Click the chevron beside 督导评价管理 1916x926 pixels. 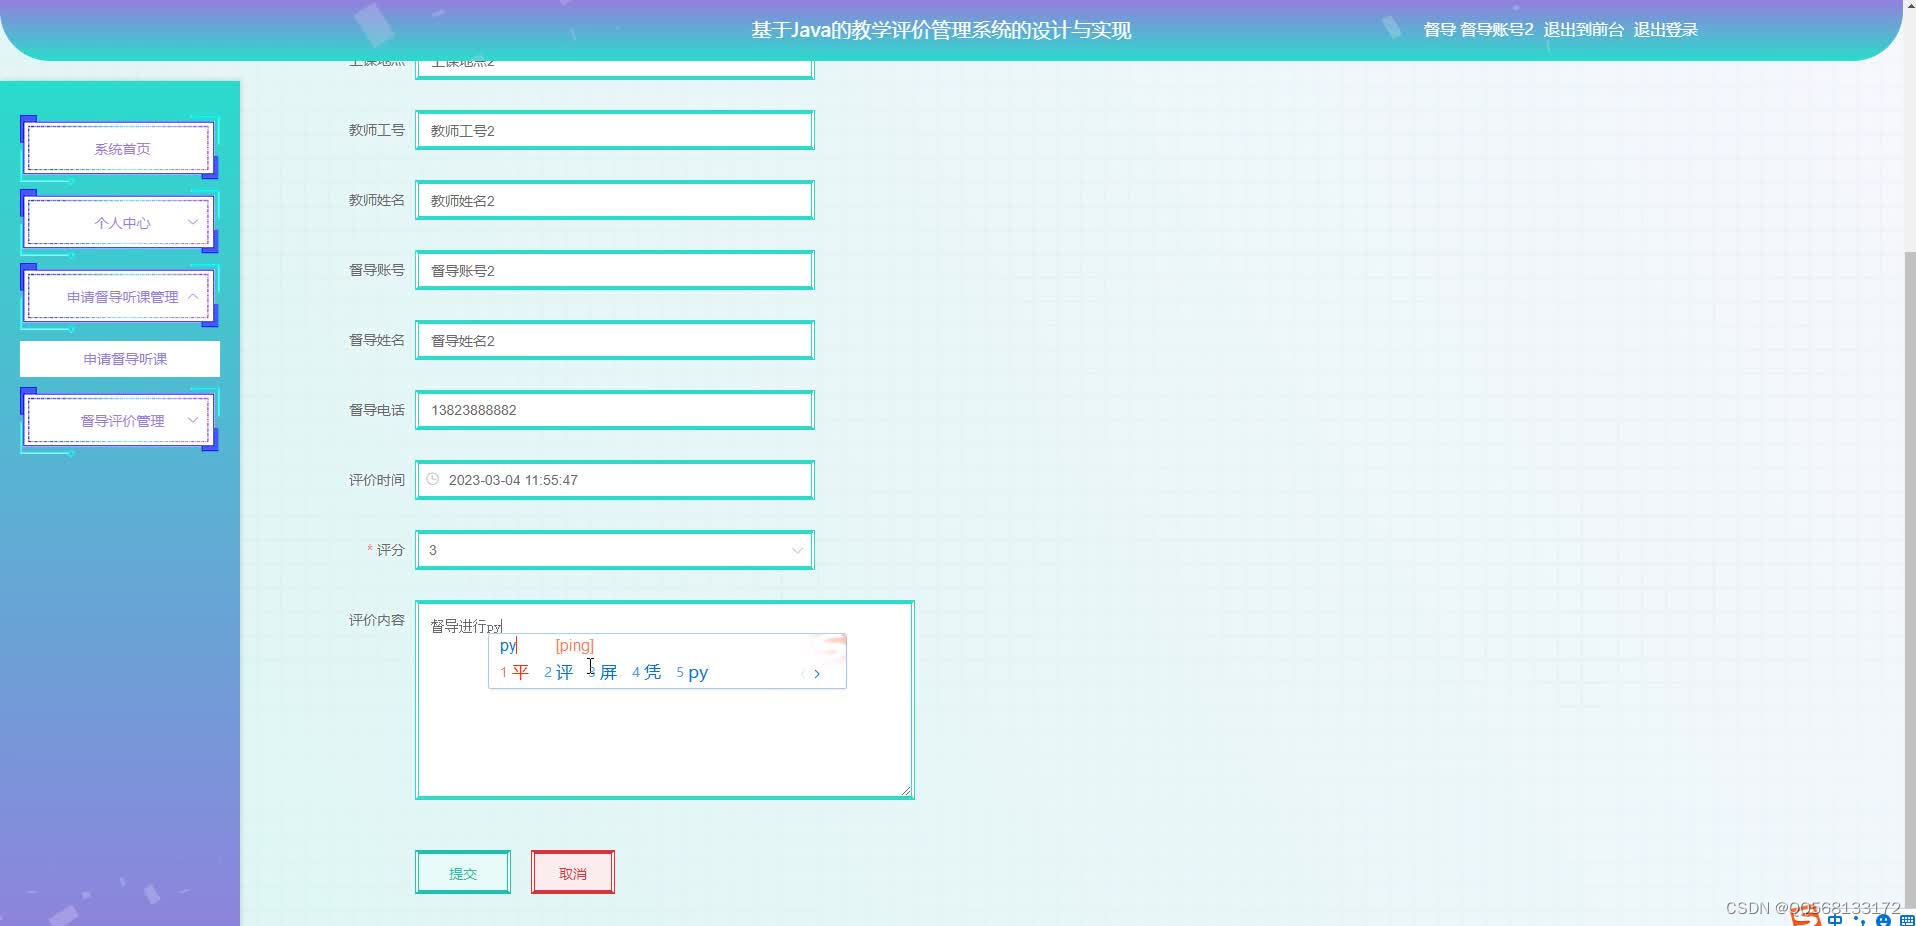point(192,420)
